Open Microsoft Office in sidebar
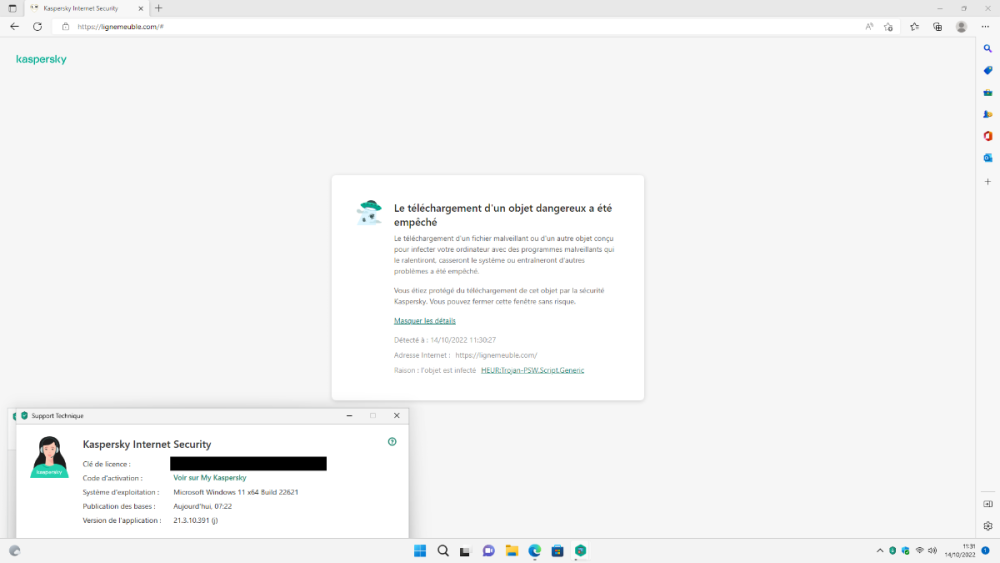The width and height of the screenshot is (1000, 563). pos(988,136)
